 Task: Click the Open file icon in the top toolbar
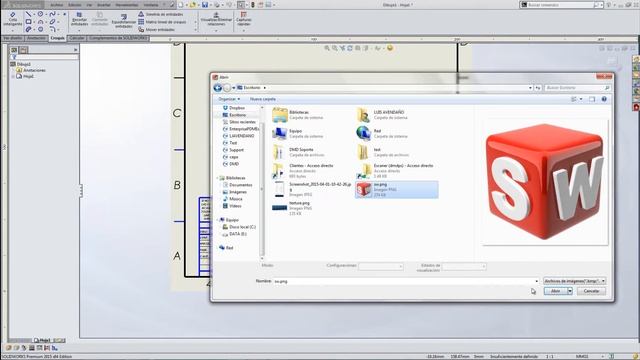pos(192,5)
